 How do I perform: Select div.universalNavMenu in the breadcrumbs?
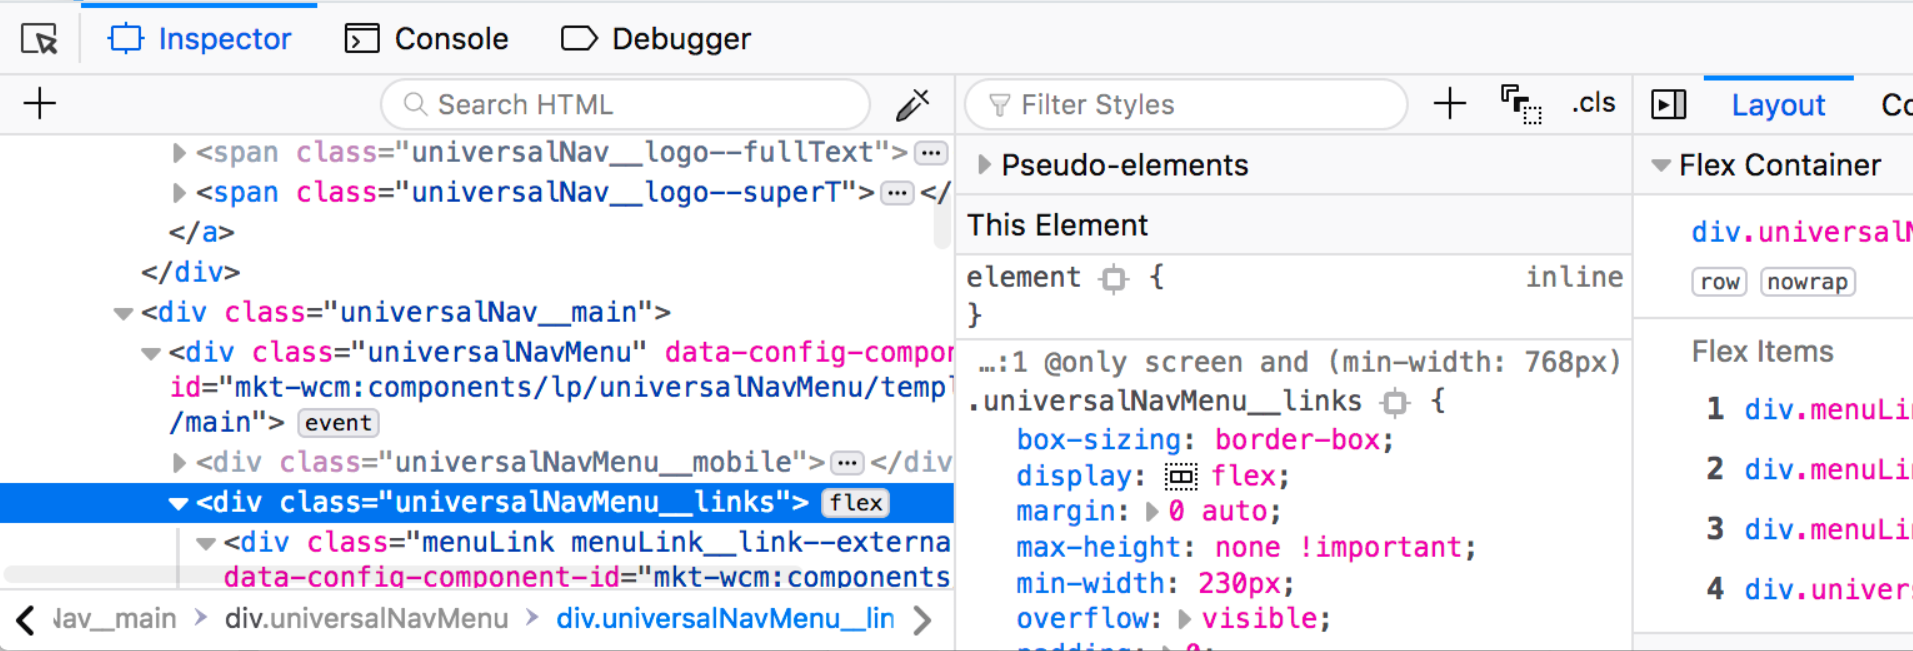[x=366, y=619]
